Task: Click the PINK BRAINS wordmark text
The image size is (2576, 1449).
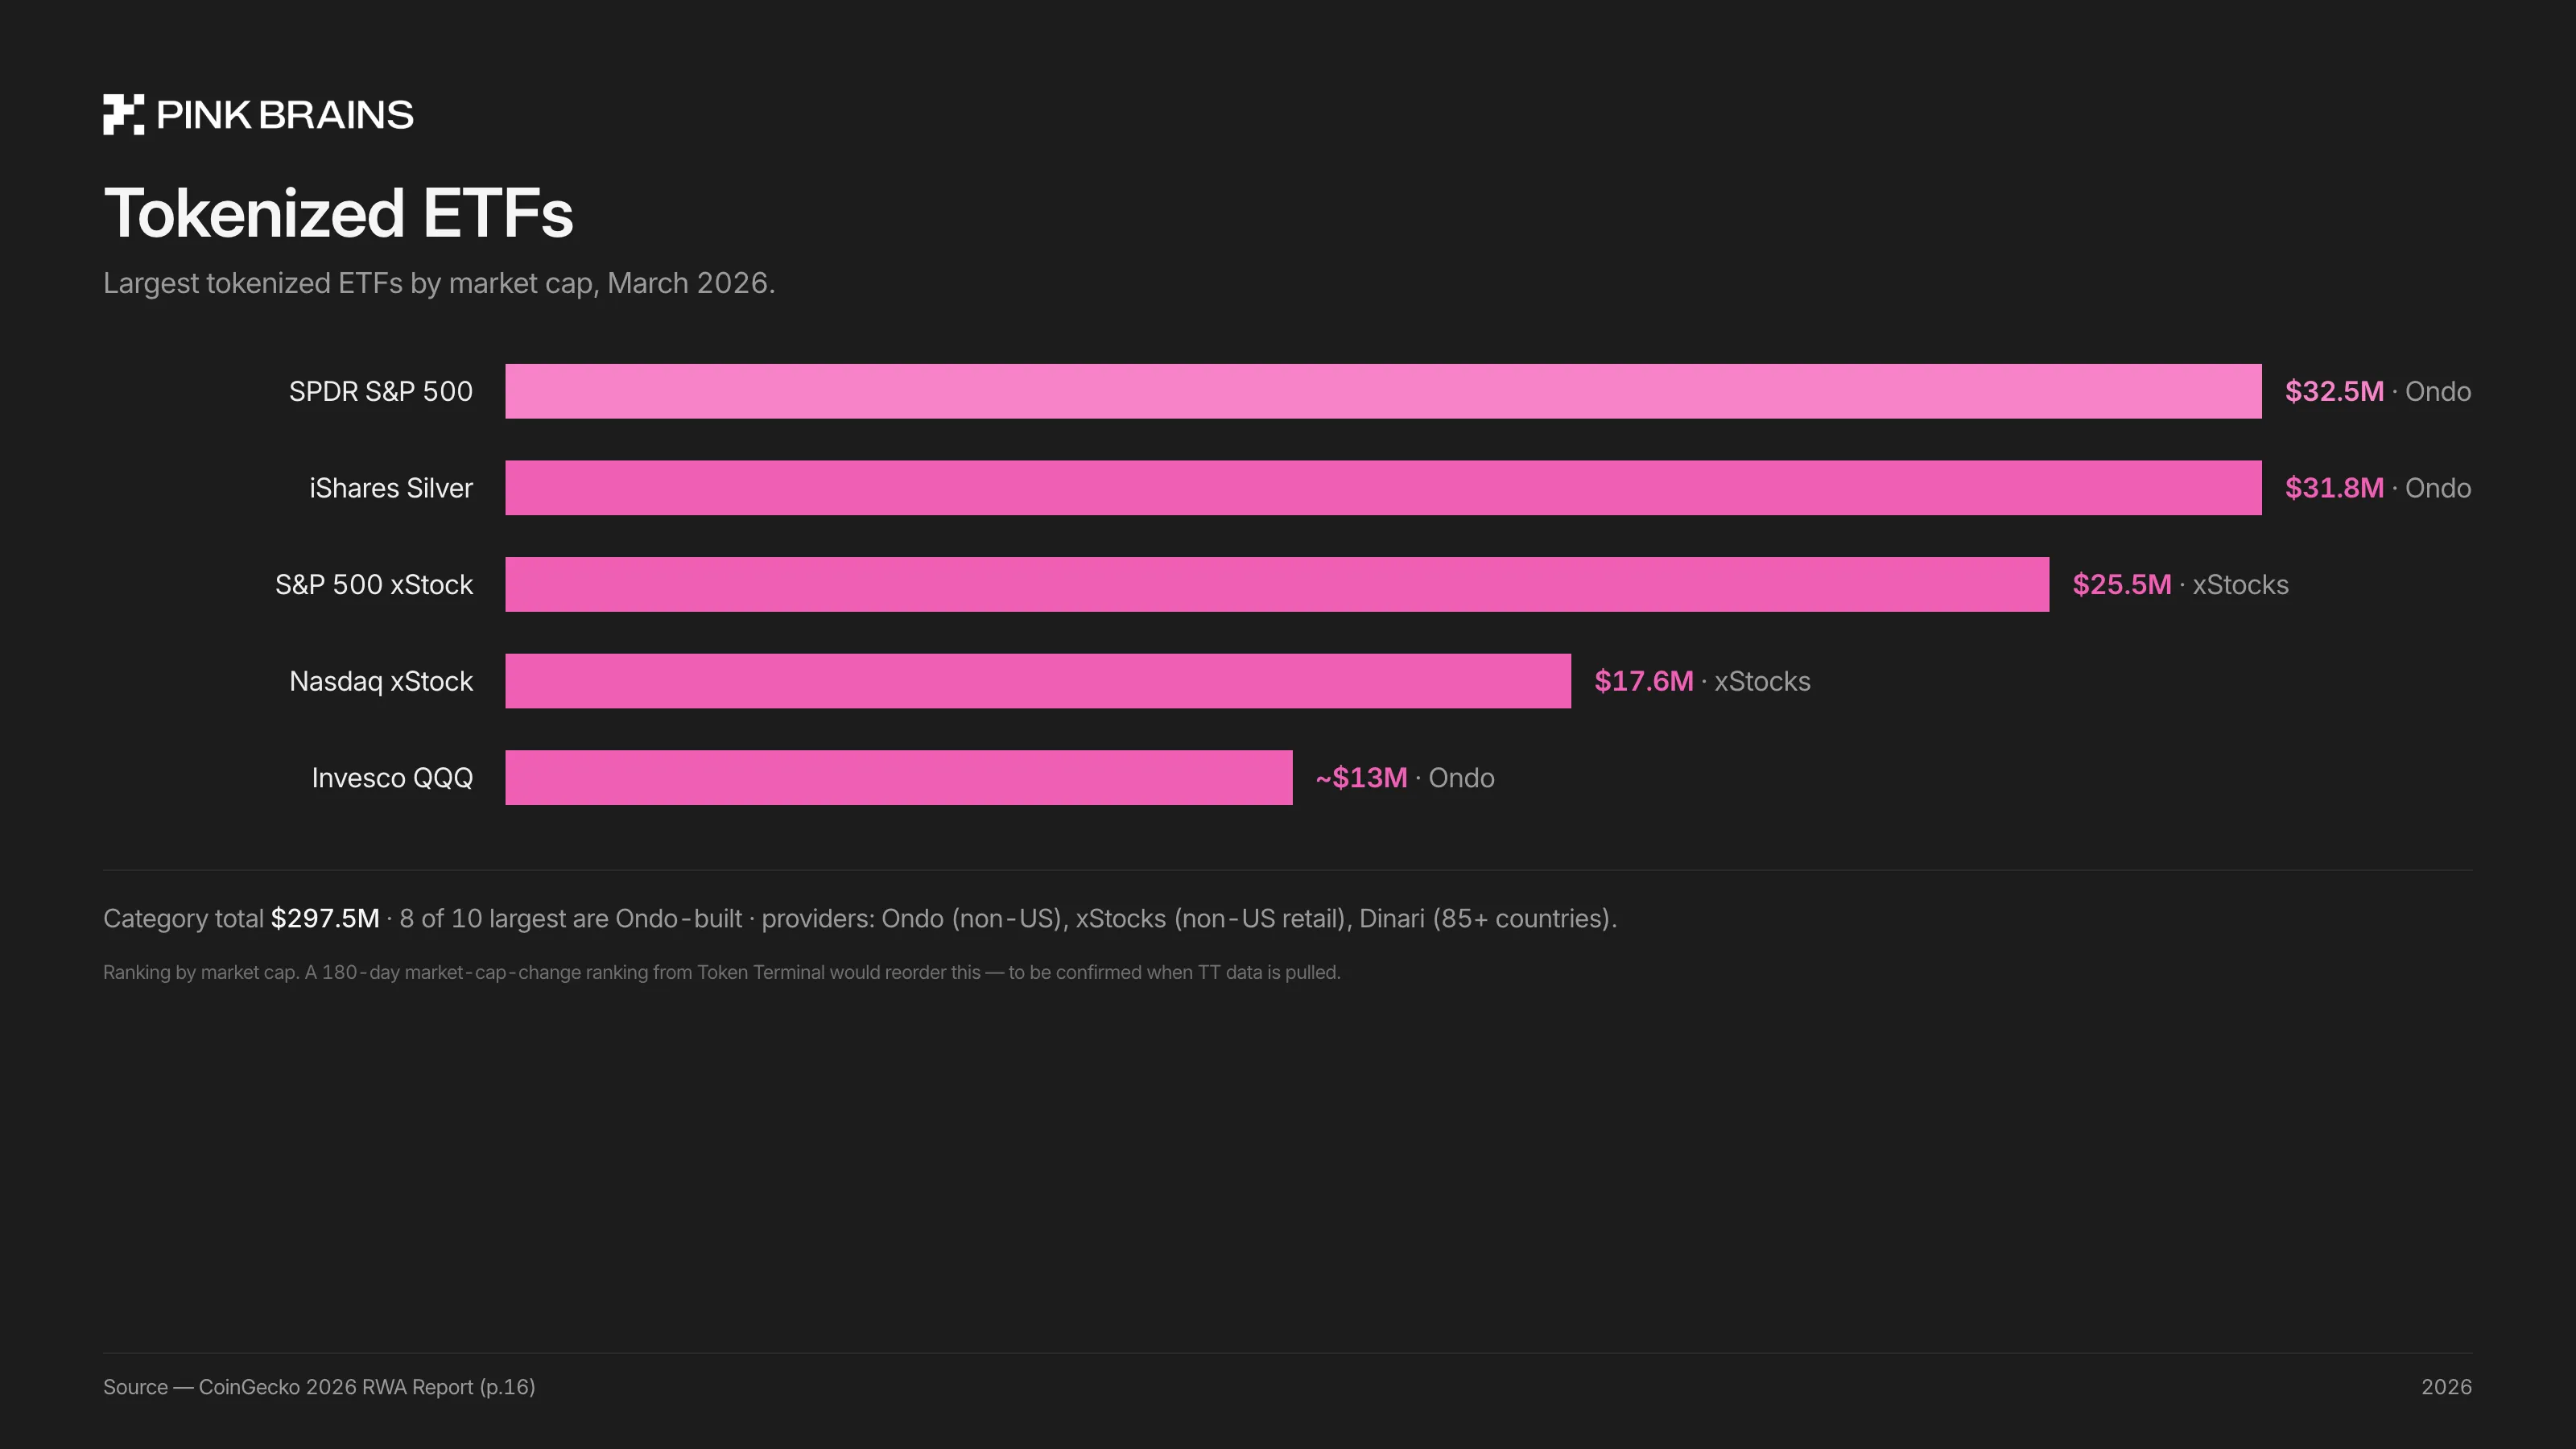Action: (x=285, y=115)
